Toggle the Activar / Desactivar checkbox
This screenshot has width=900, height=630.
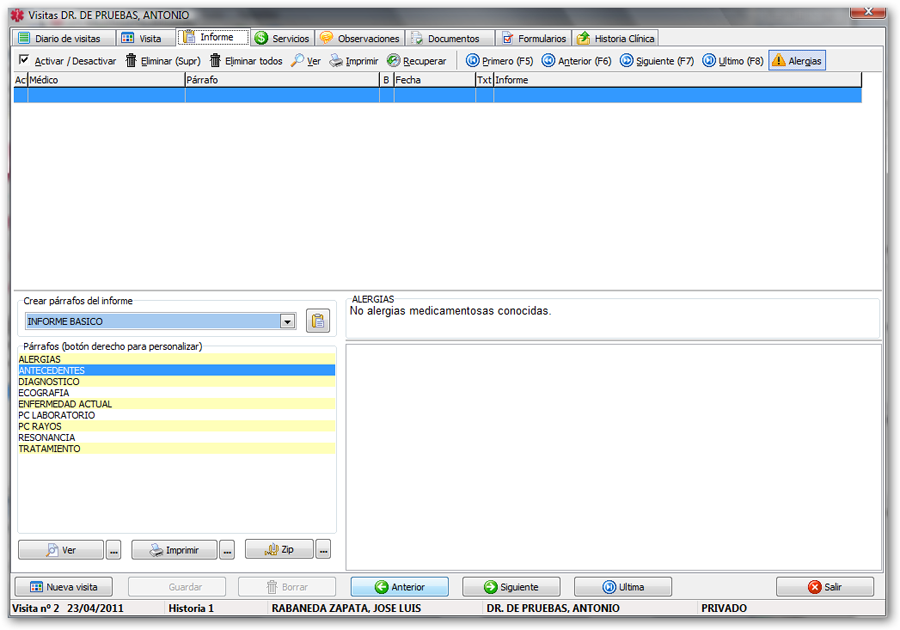click(24, 61)
